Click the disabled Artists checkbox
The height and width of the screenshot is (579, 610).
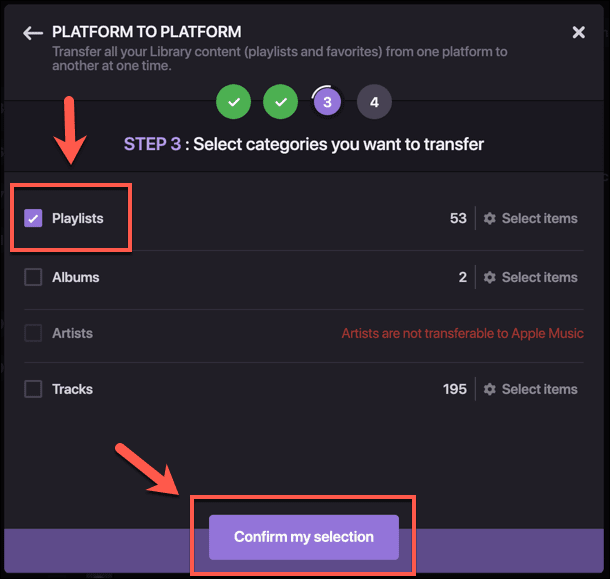point(33,333)
